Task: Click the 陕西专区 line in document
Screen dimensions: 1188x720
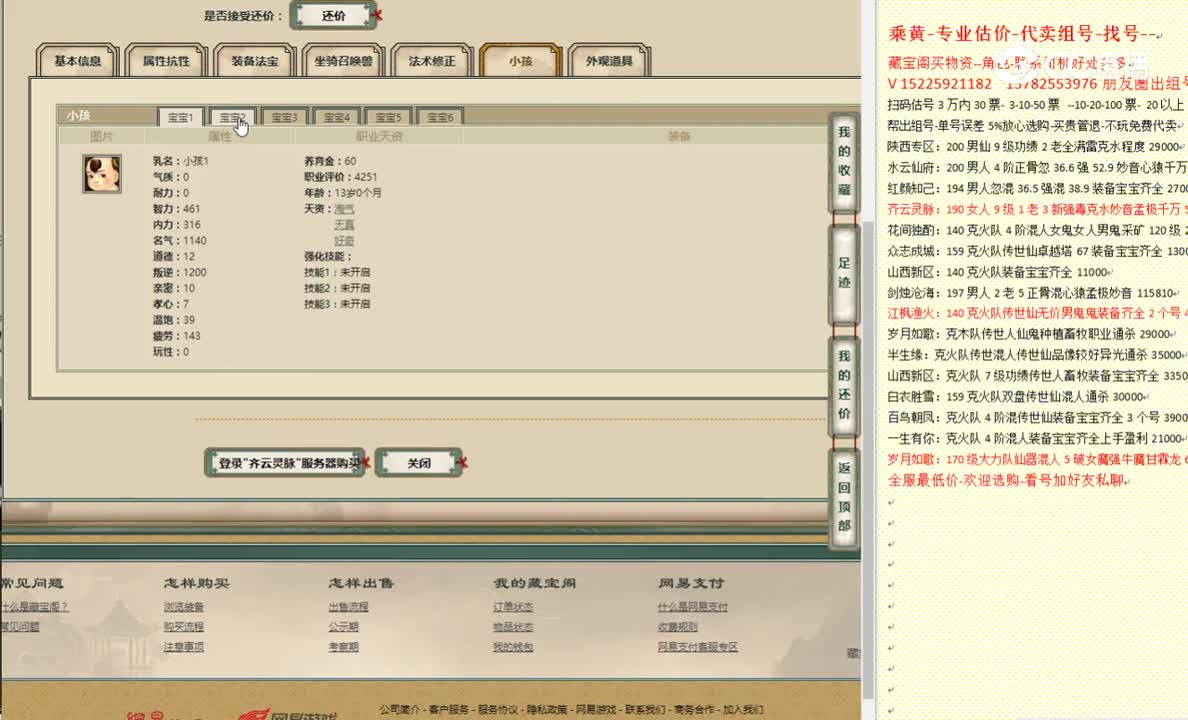Action: (1036, 146)
